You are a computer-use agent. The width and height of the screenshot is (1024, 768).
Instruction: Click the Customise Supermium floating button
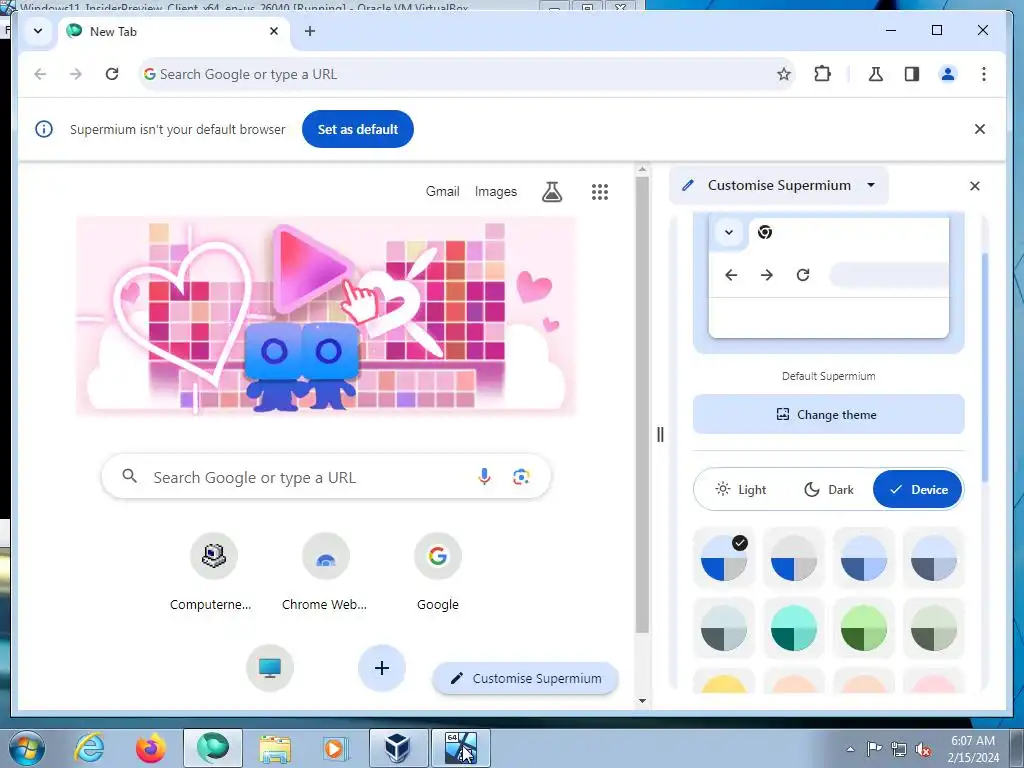point(526,679)
